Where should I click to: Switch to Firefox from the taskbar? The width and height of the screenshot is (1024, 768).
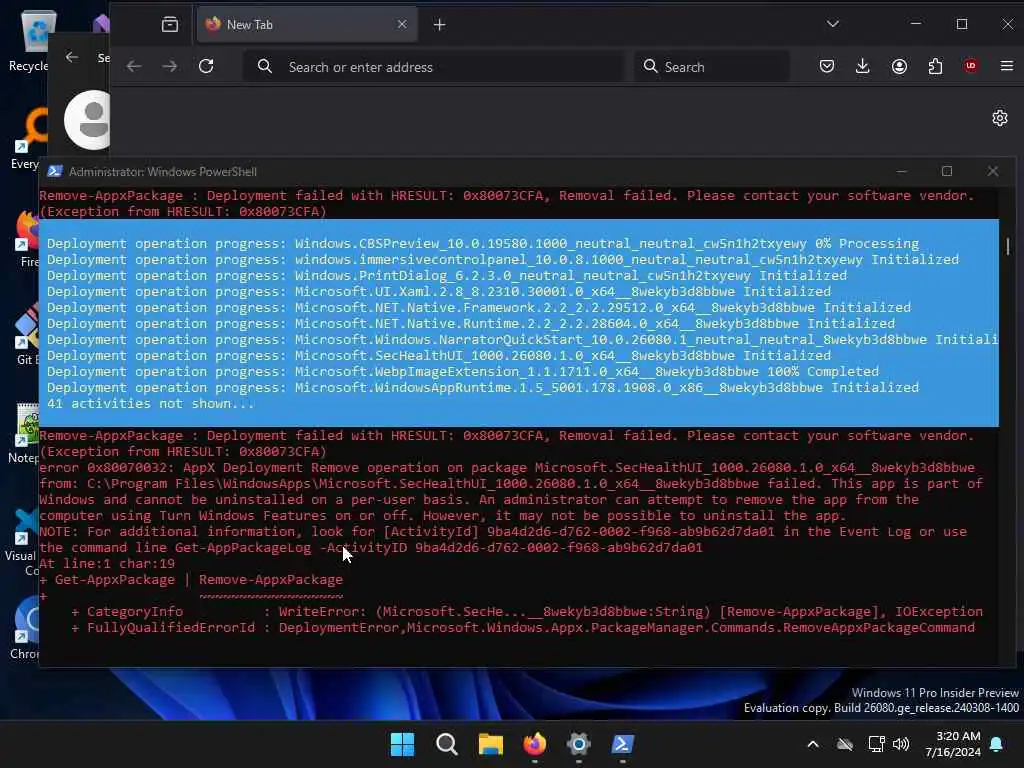tap(534, 744)
